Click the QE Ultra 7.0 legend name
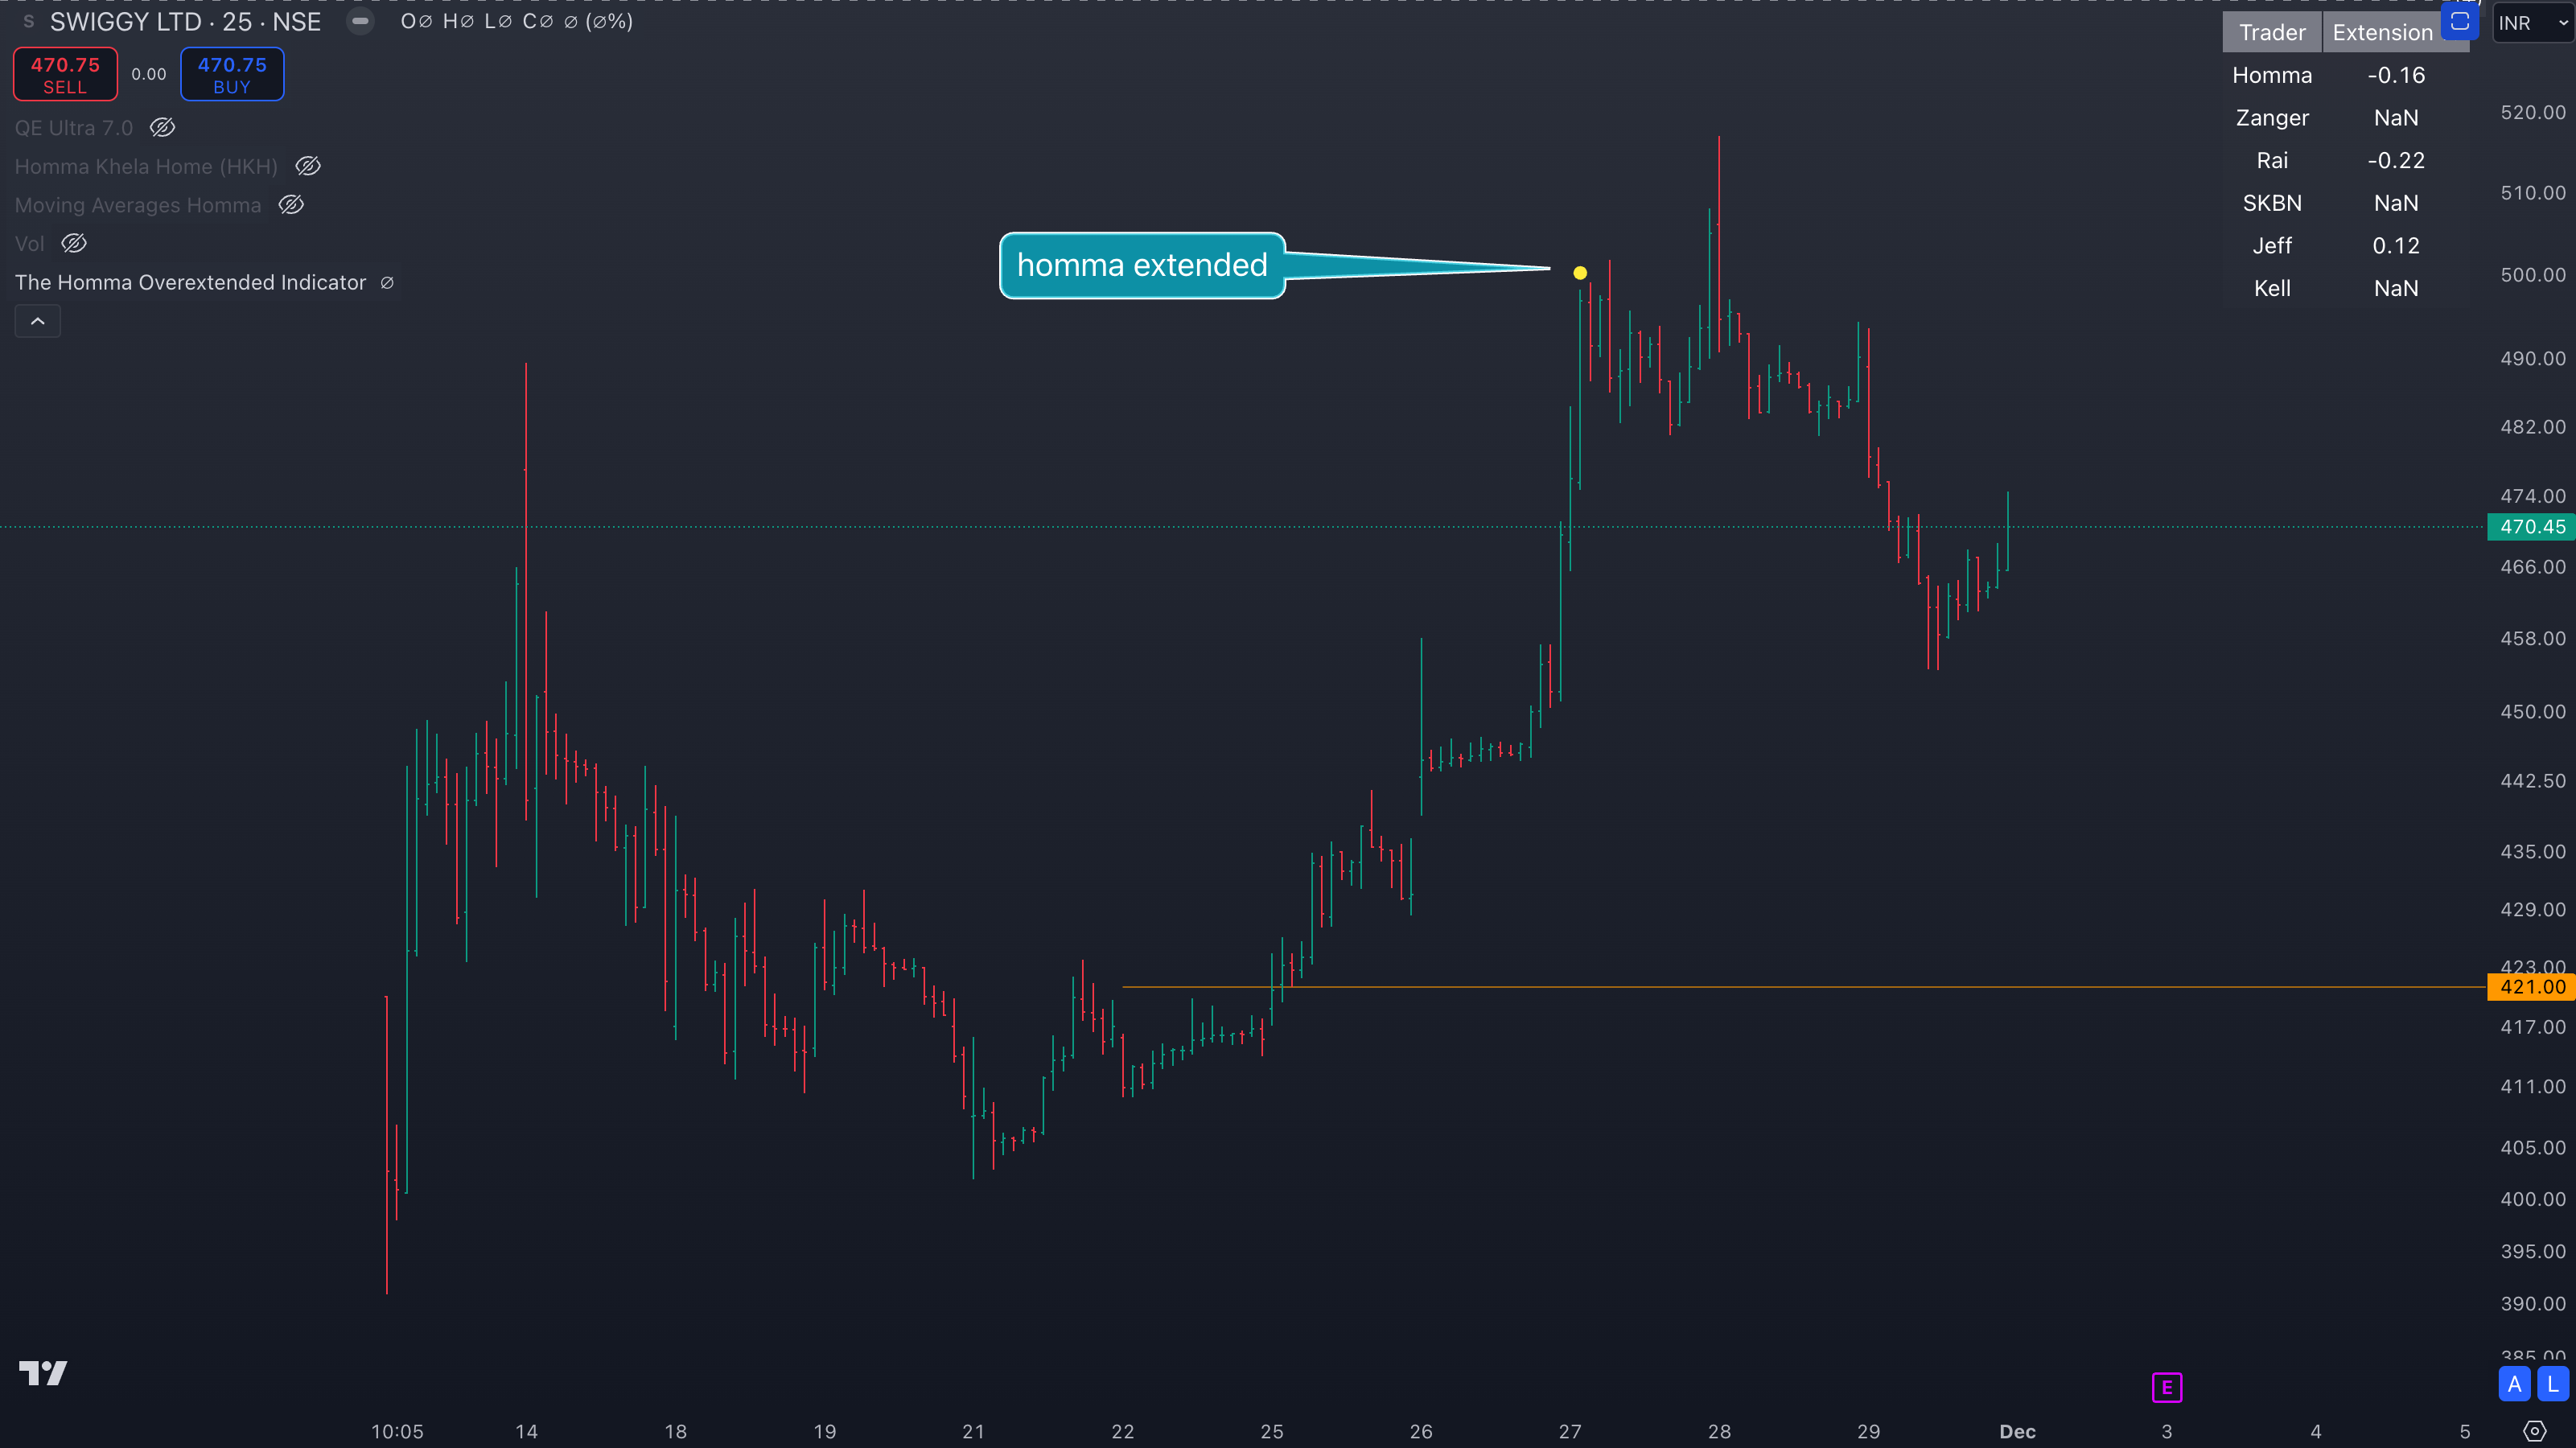 click(74, 128)
